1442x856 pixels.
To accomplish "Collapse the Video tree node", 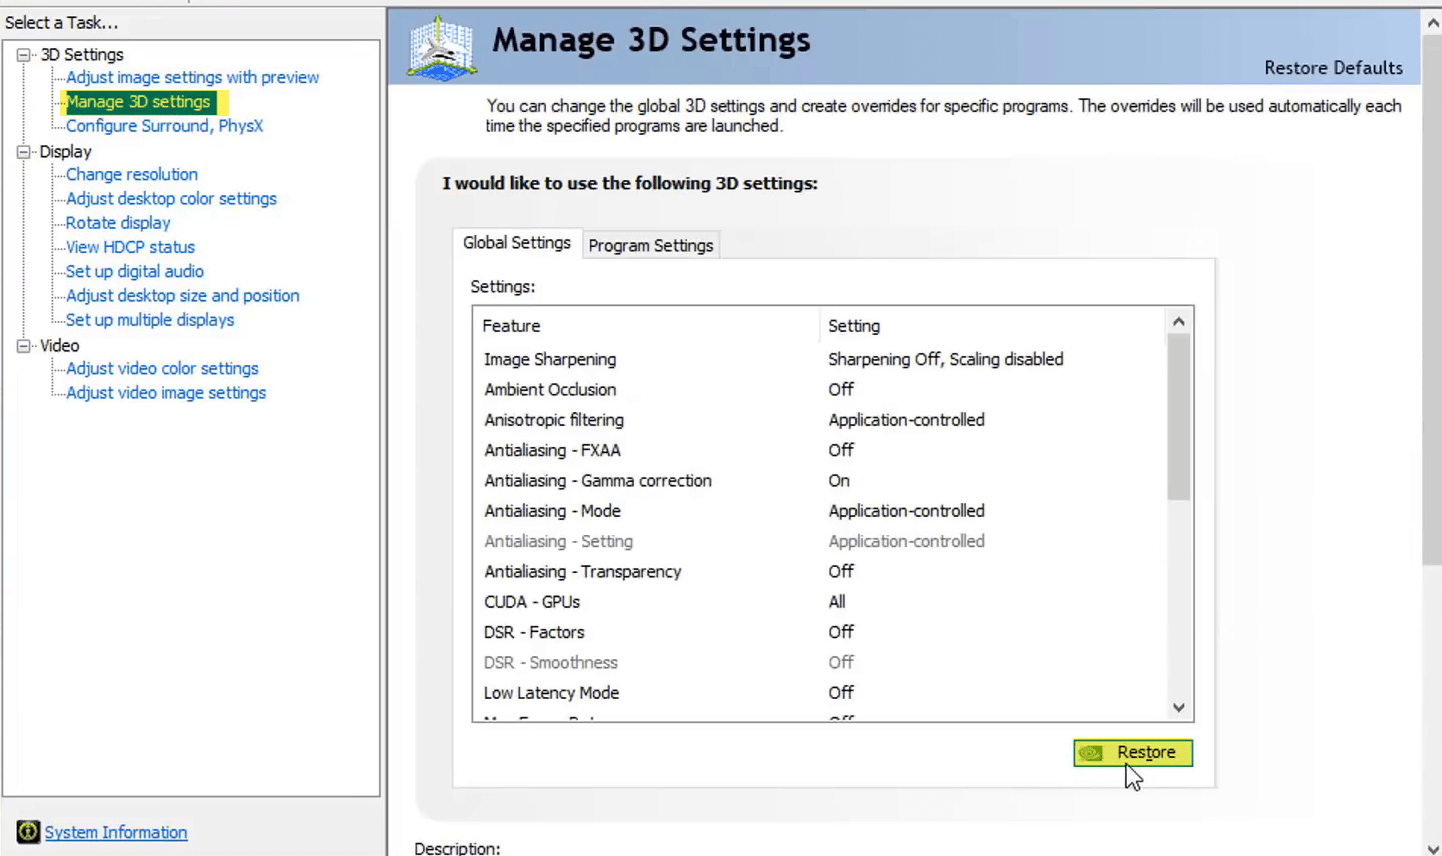I will click(x=23, y=346).
